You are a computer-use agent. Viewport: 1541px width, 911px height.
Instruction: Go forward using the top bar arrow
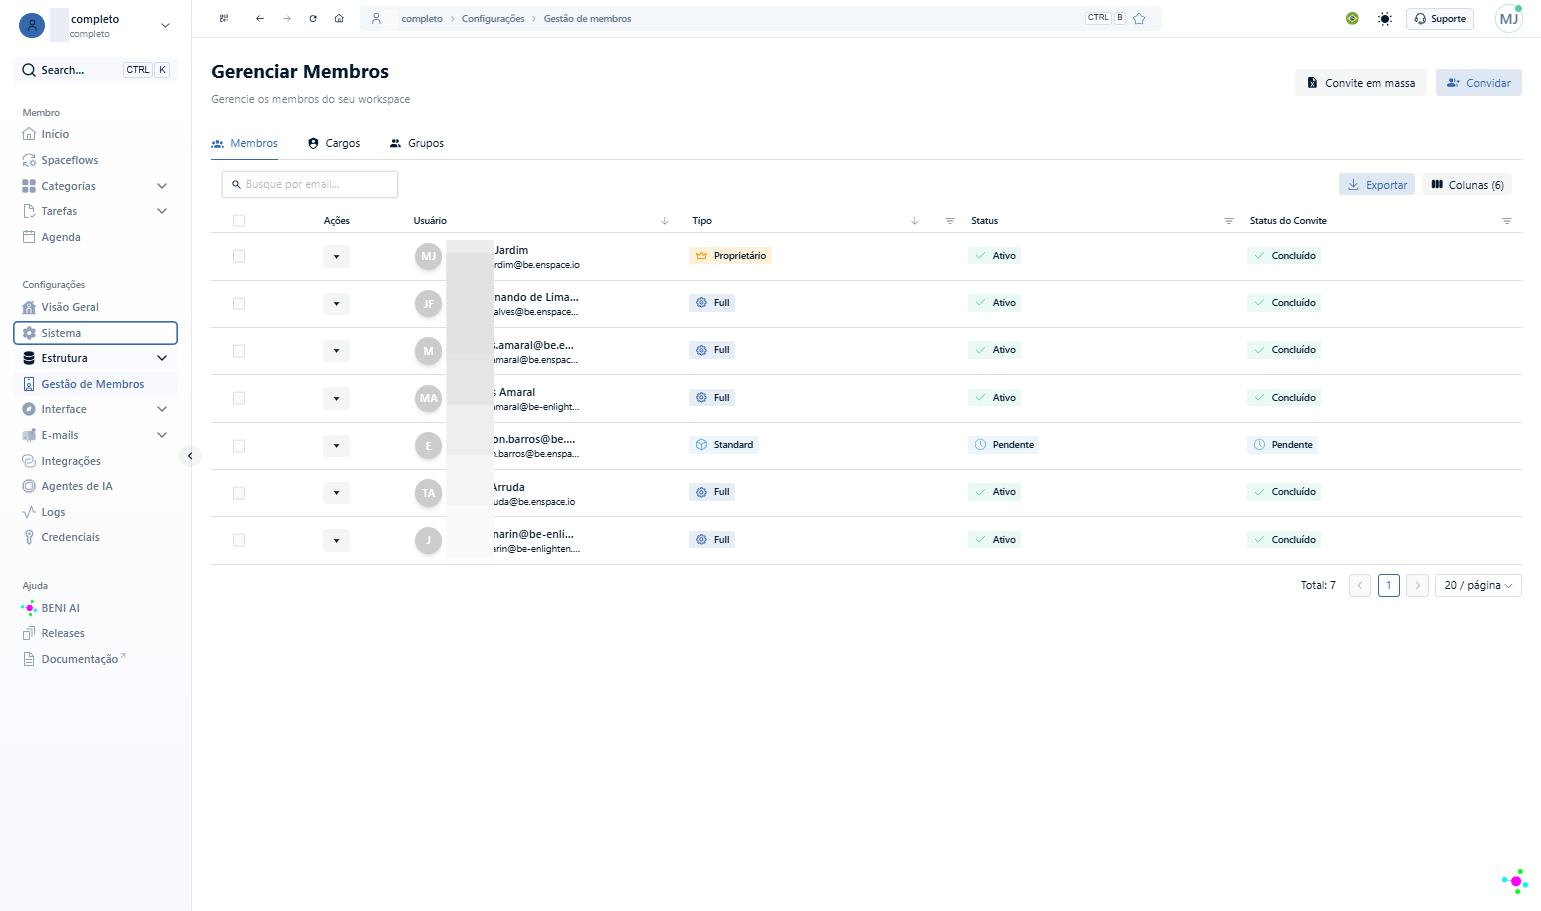(287, 19)
